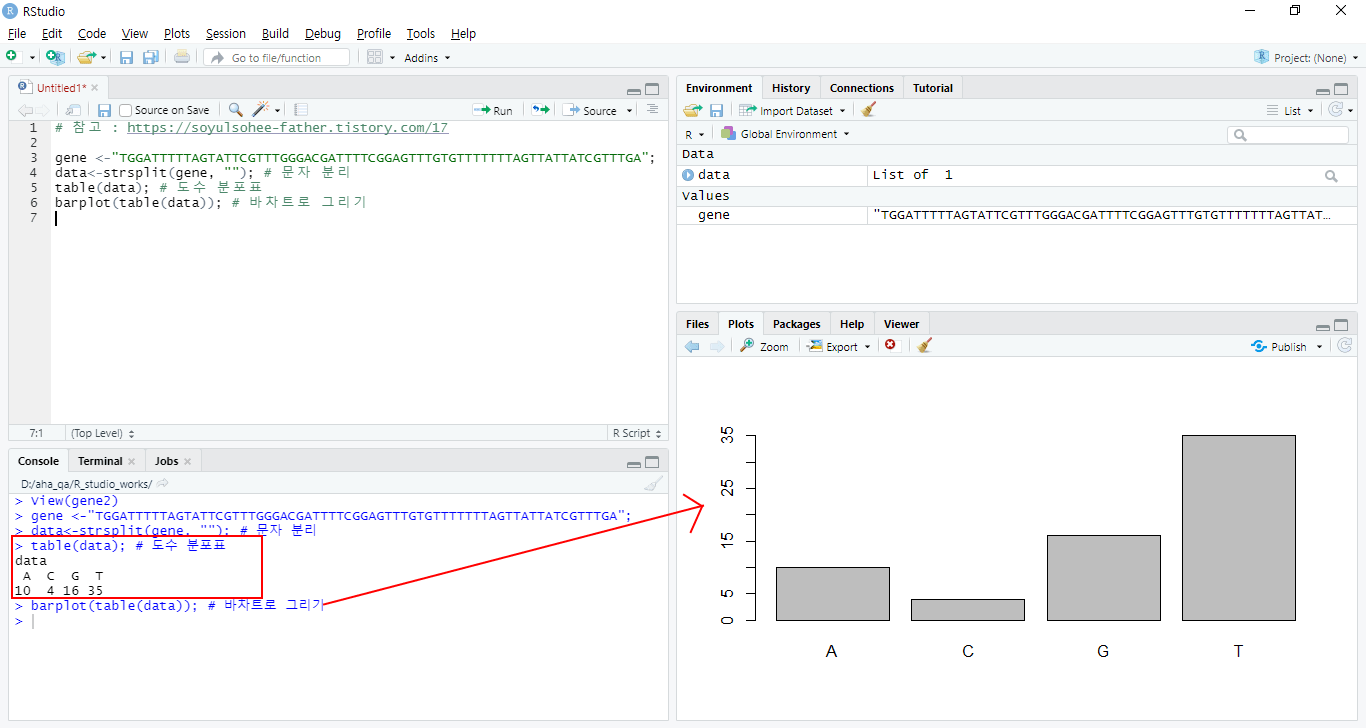This screenshot has height=728, width=1366.
Task: Remove the current plot with red X icon
Action: tap(890, 346)
